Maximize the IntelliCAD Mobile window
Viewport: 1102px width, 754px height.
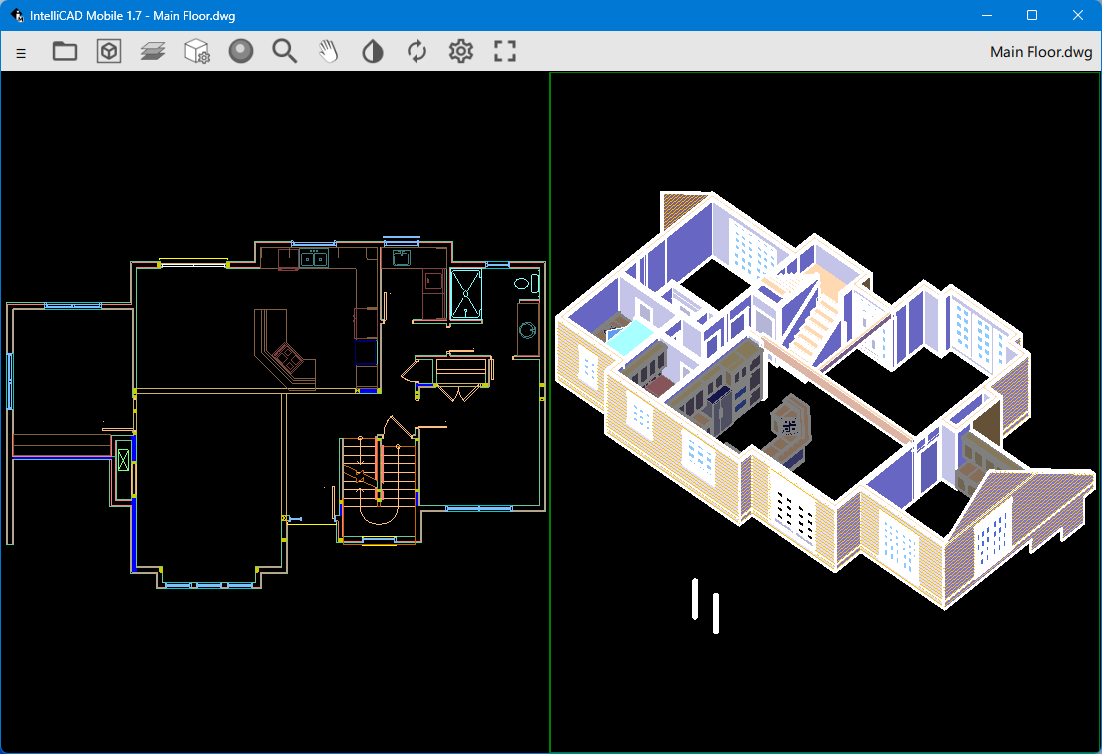[1032, 15]
